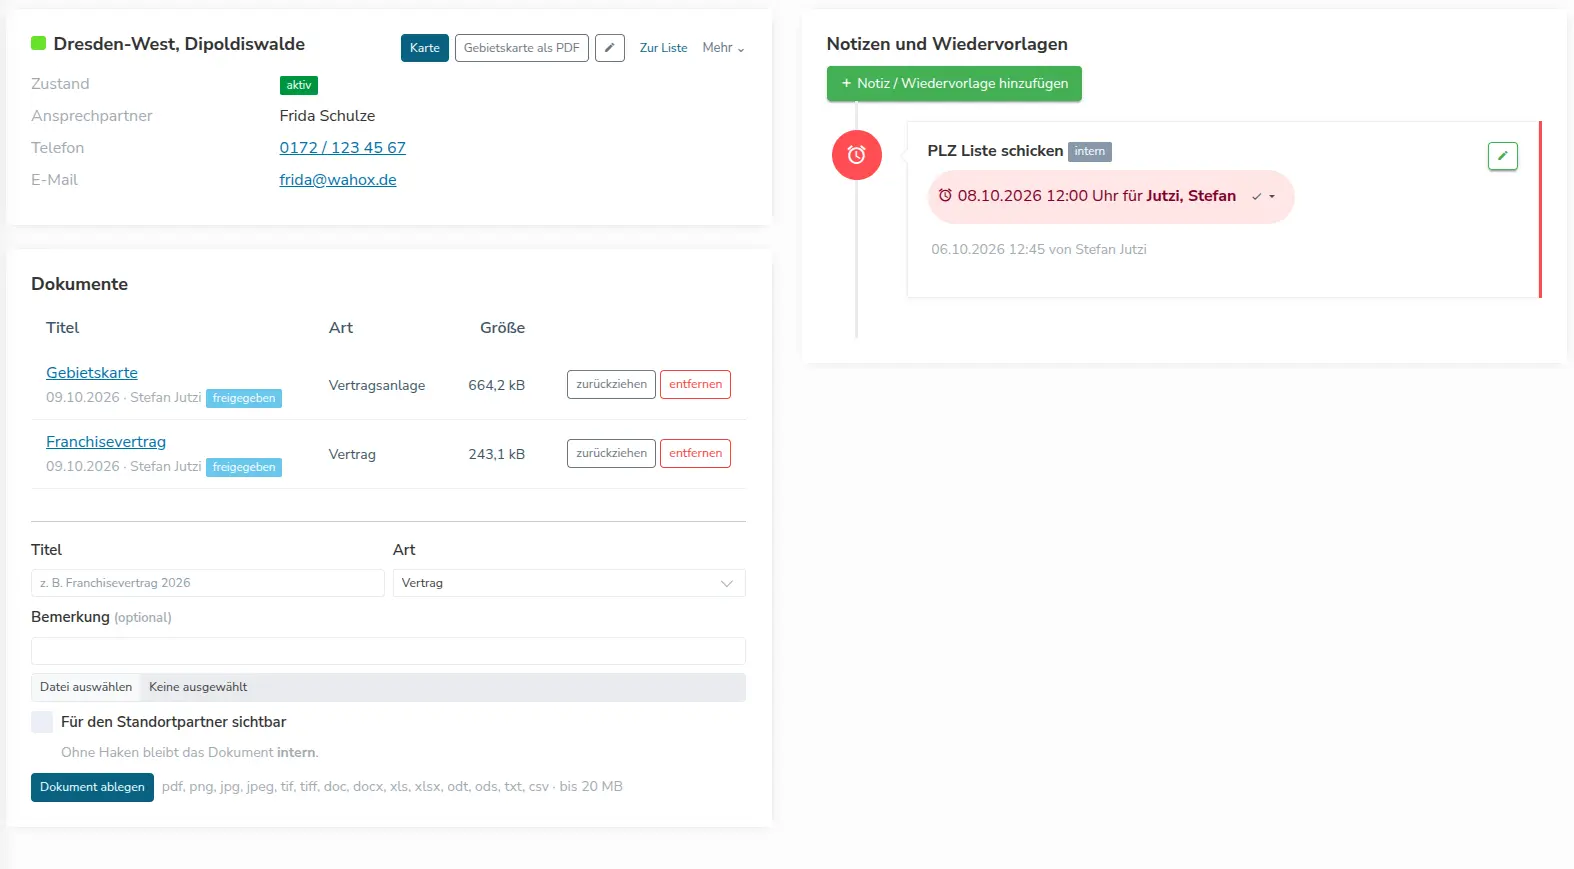Expand the Mehr menu

[723, 48]
